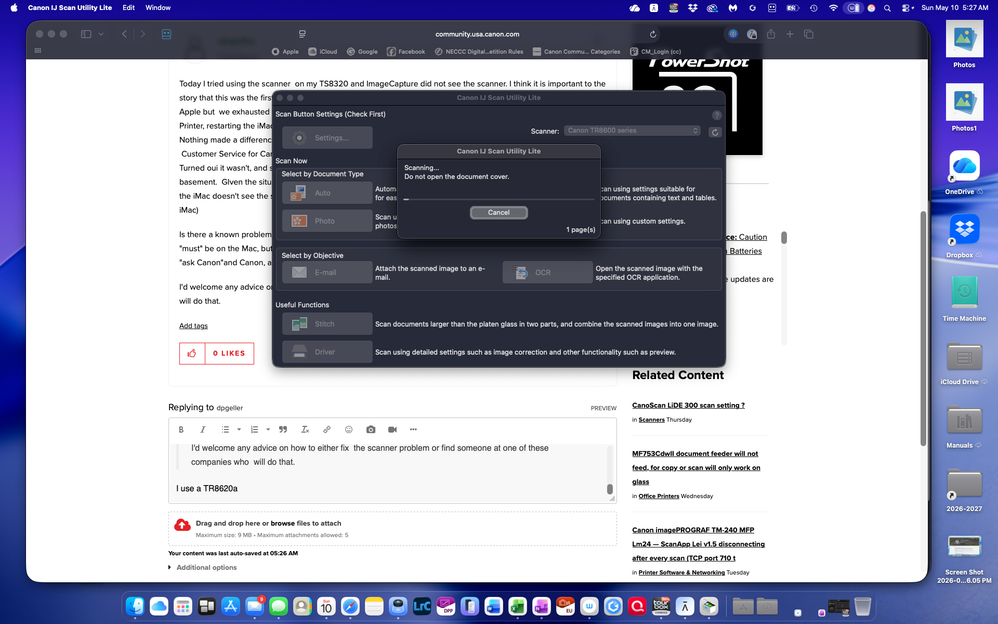Open NECCC Digital Competition Rules bookmark
Image resolution: width=998 pixels, height=624 pixels.
pos(479,52)
